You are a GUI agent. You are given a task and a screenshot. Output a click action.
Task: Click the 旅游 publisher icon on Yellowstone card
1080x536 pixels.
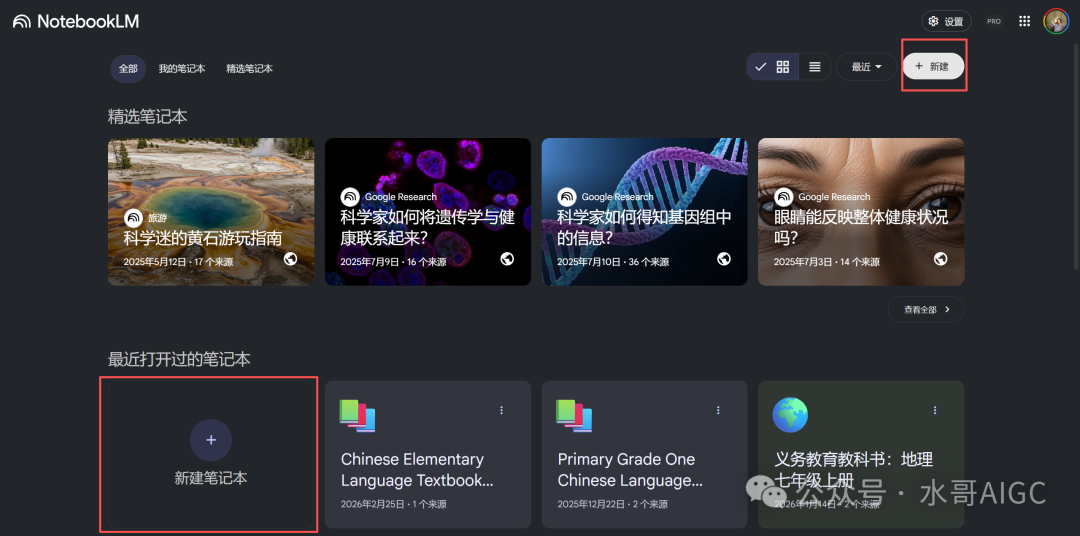(x=134, y=218)
